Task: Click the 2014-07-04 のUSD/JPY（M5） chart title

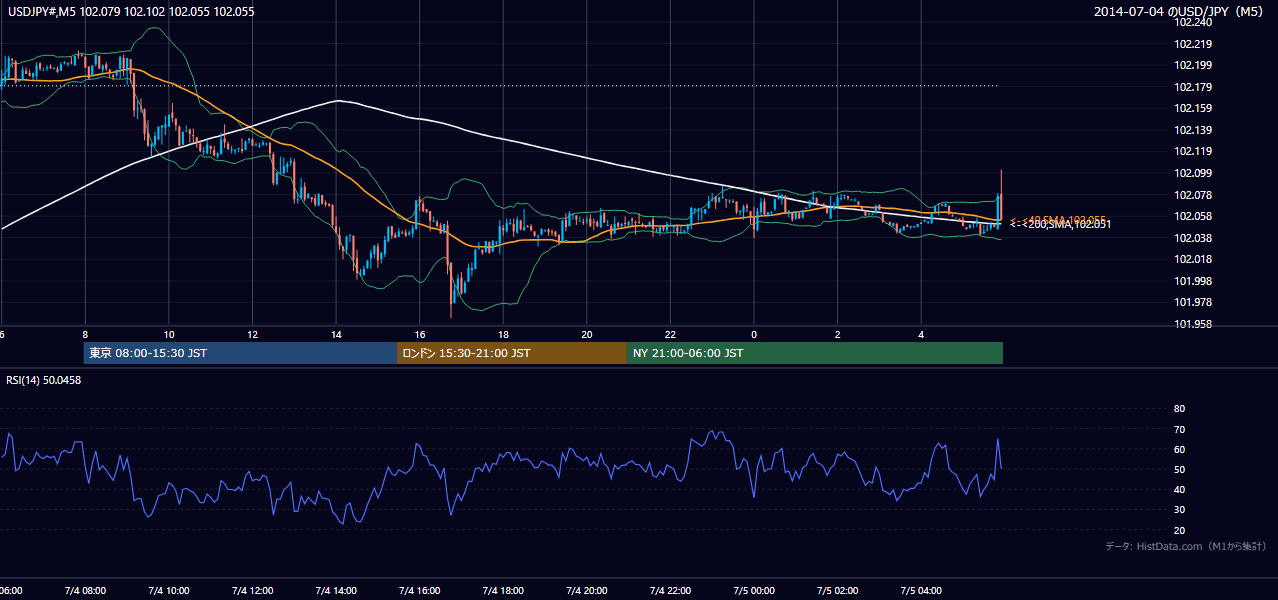Action: [x=1181, y=12]
